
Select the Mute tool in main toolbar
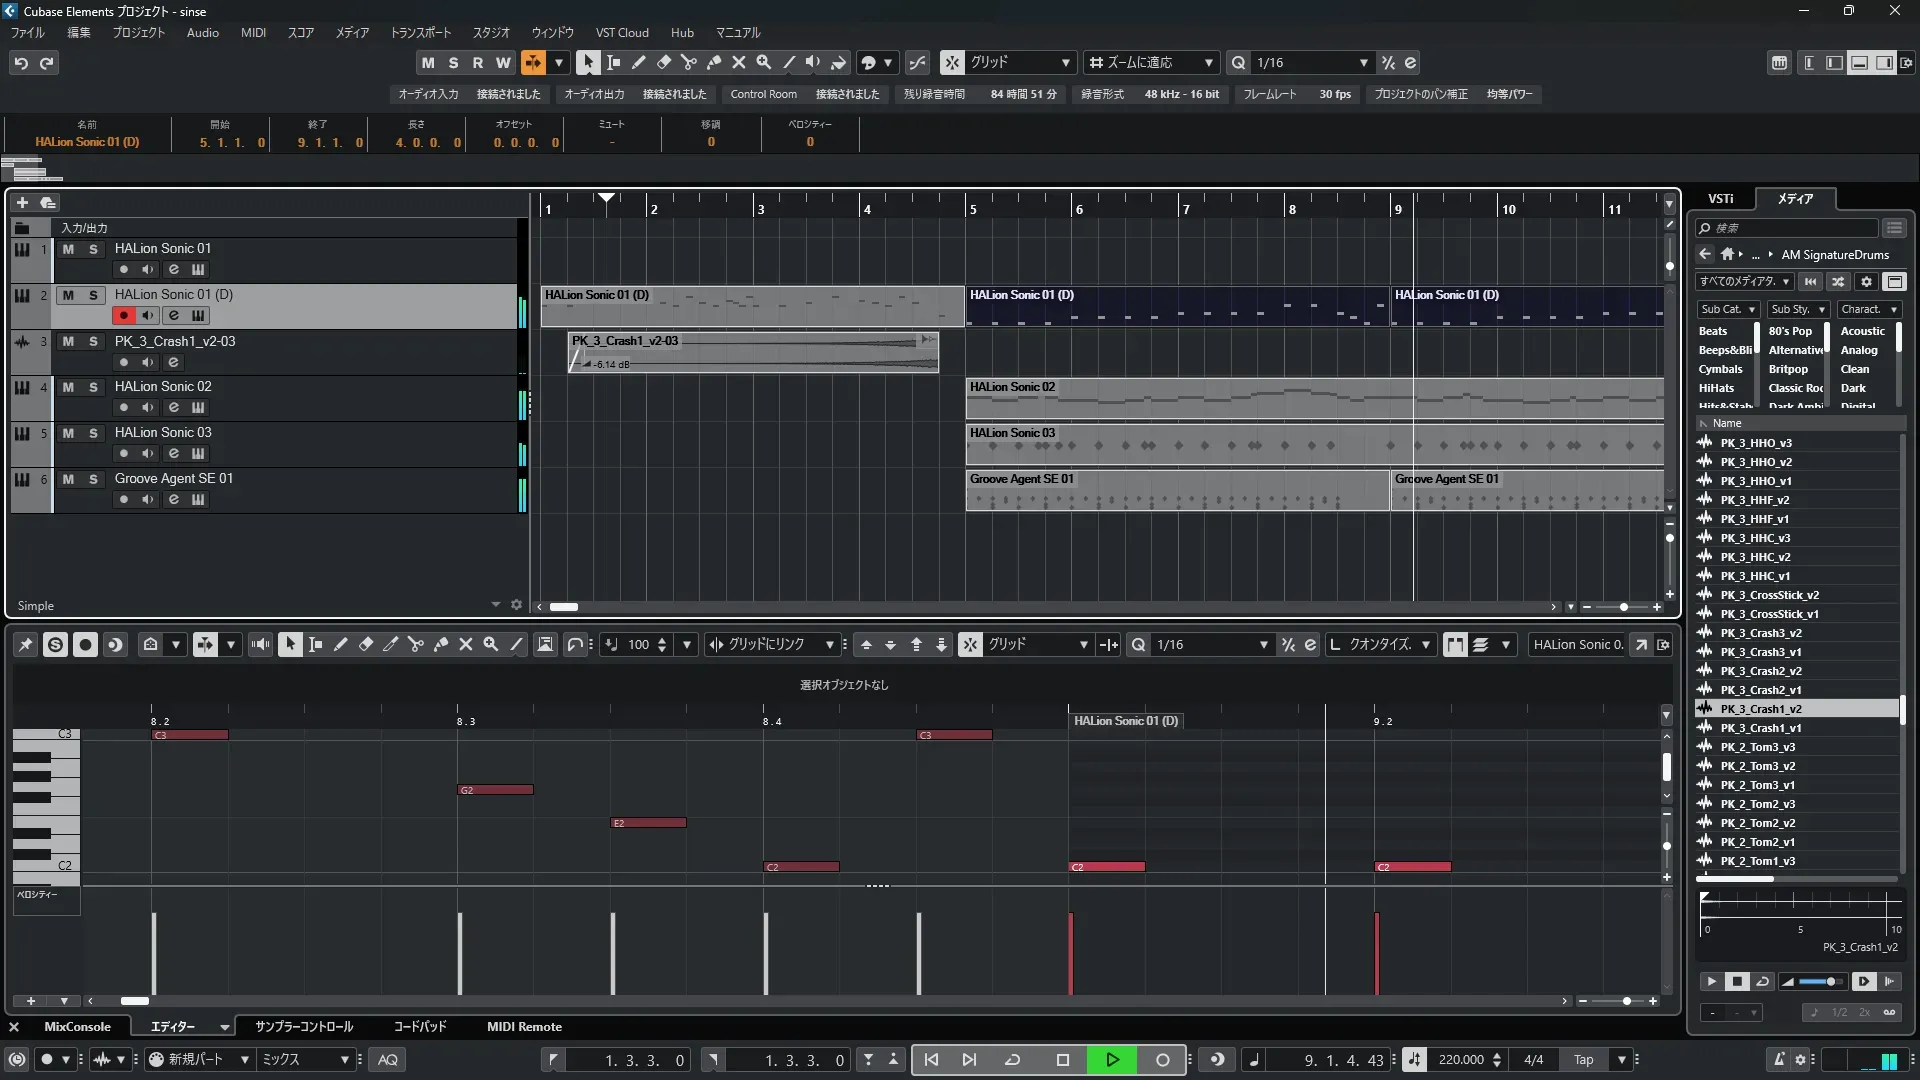point(739,62)
